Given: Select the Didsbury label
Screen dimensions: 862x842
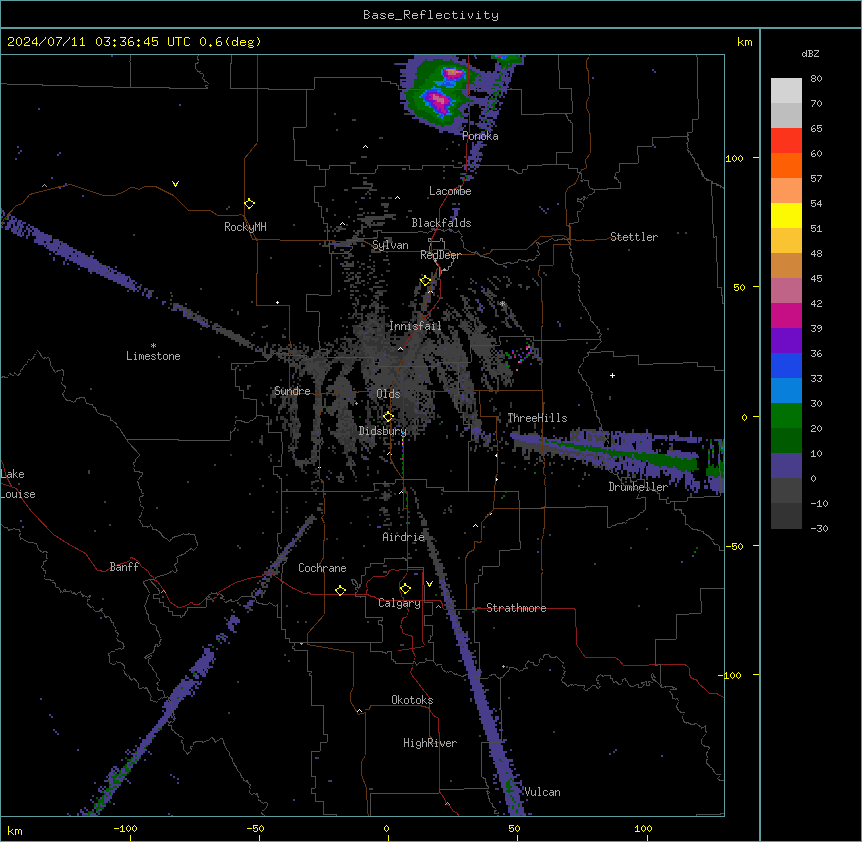Looking at the screenshot, I should pos(383,431).
